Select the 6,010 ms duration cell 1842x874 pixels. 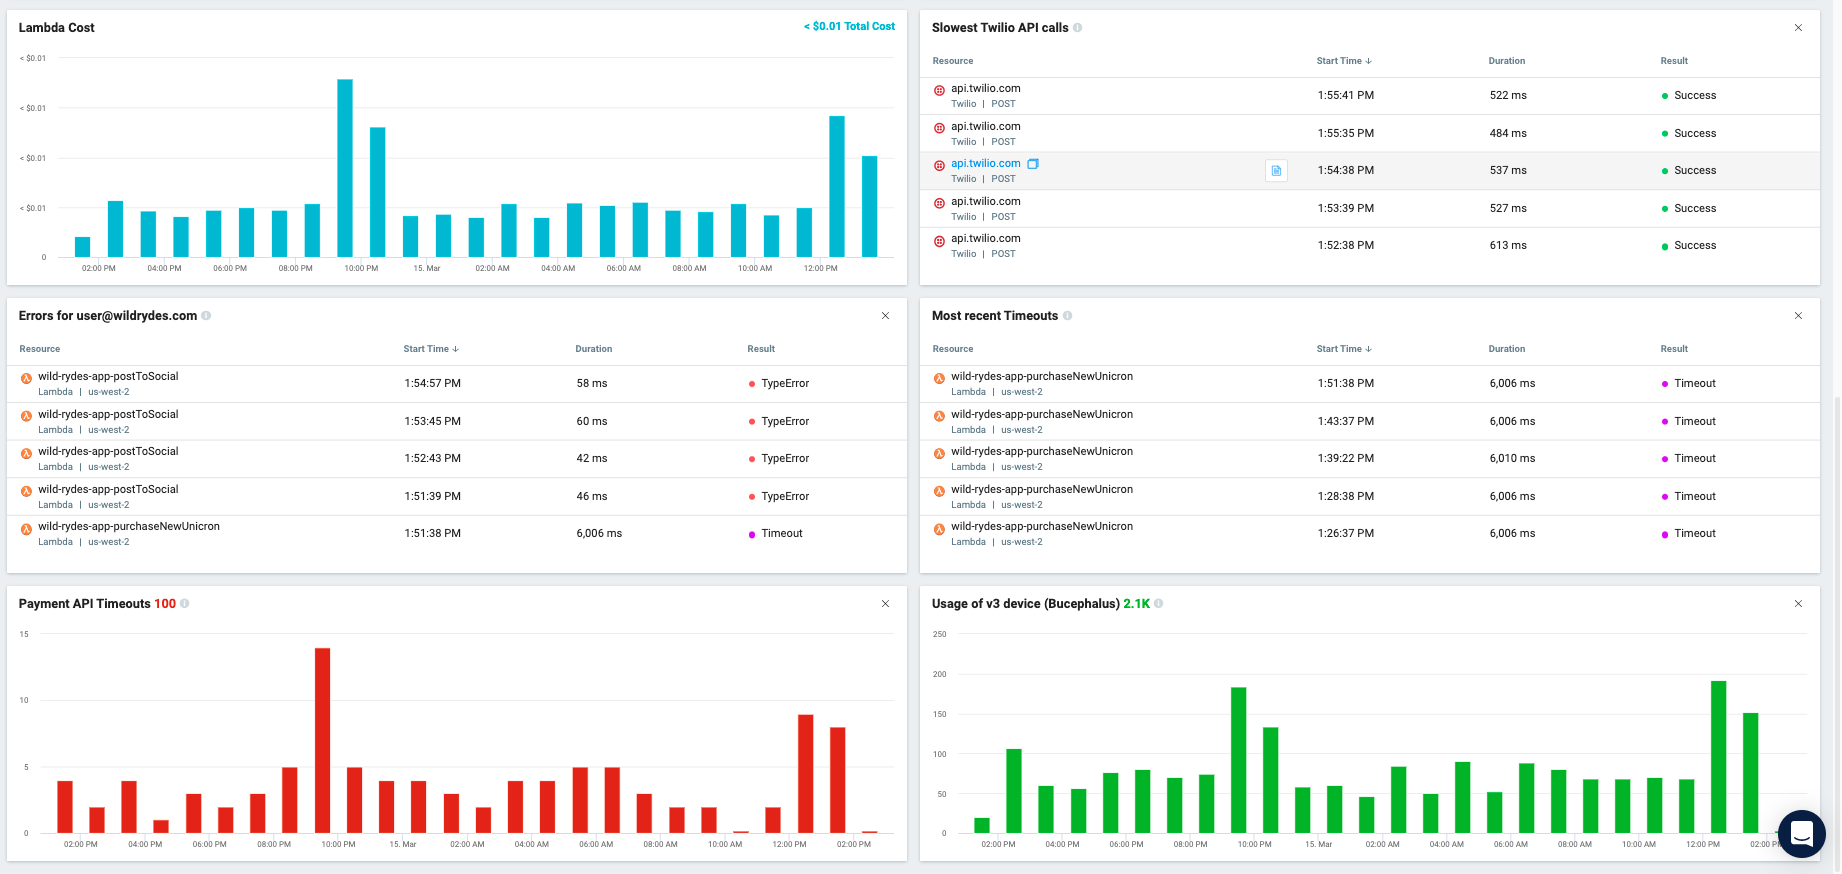(x=1512, y=459)
